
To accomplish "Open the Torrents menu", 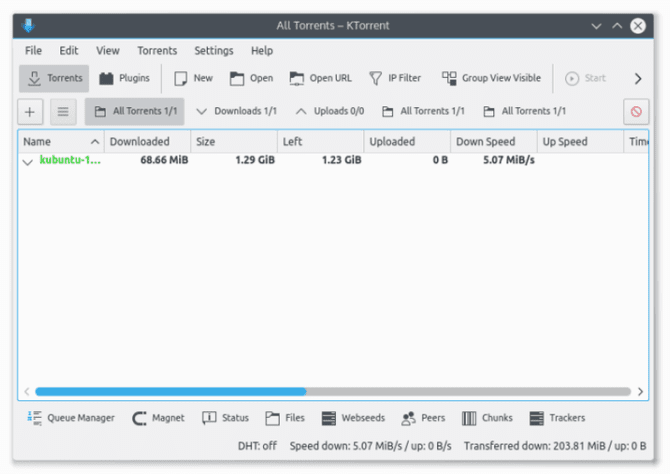I will [157, 51].
